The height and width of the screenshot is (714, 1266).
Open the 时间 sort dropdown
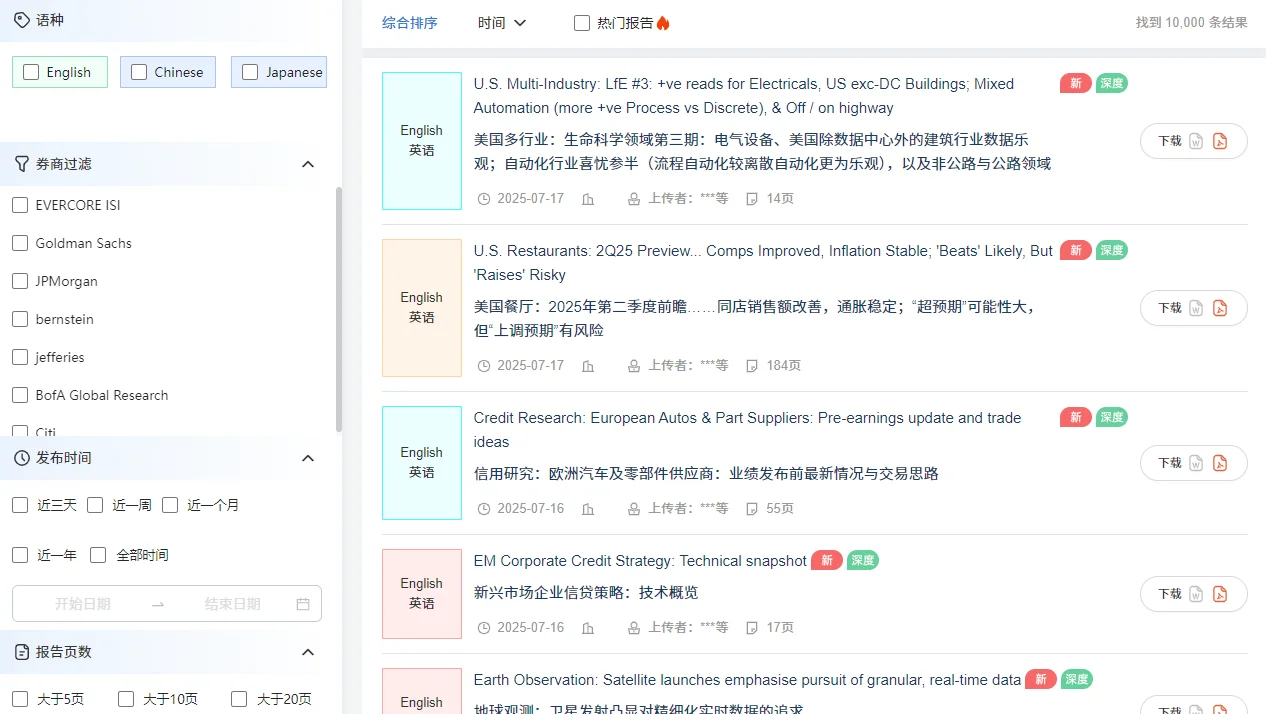coord(502,23)
